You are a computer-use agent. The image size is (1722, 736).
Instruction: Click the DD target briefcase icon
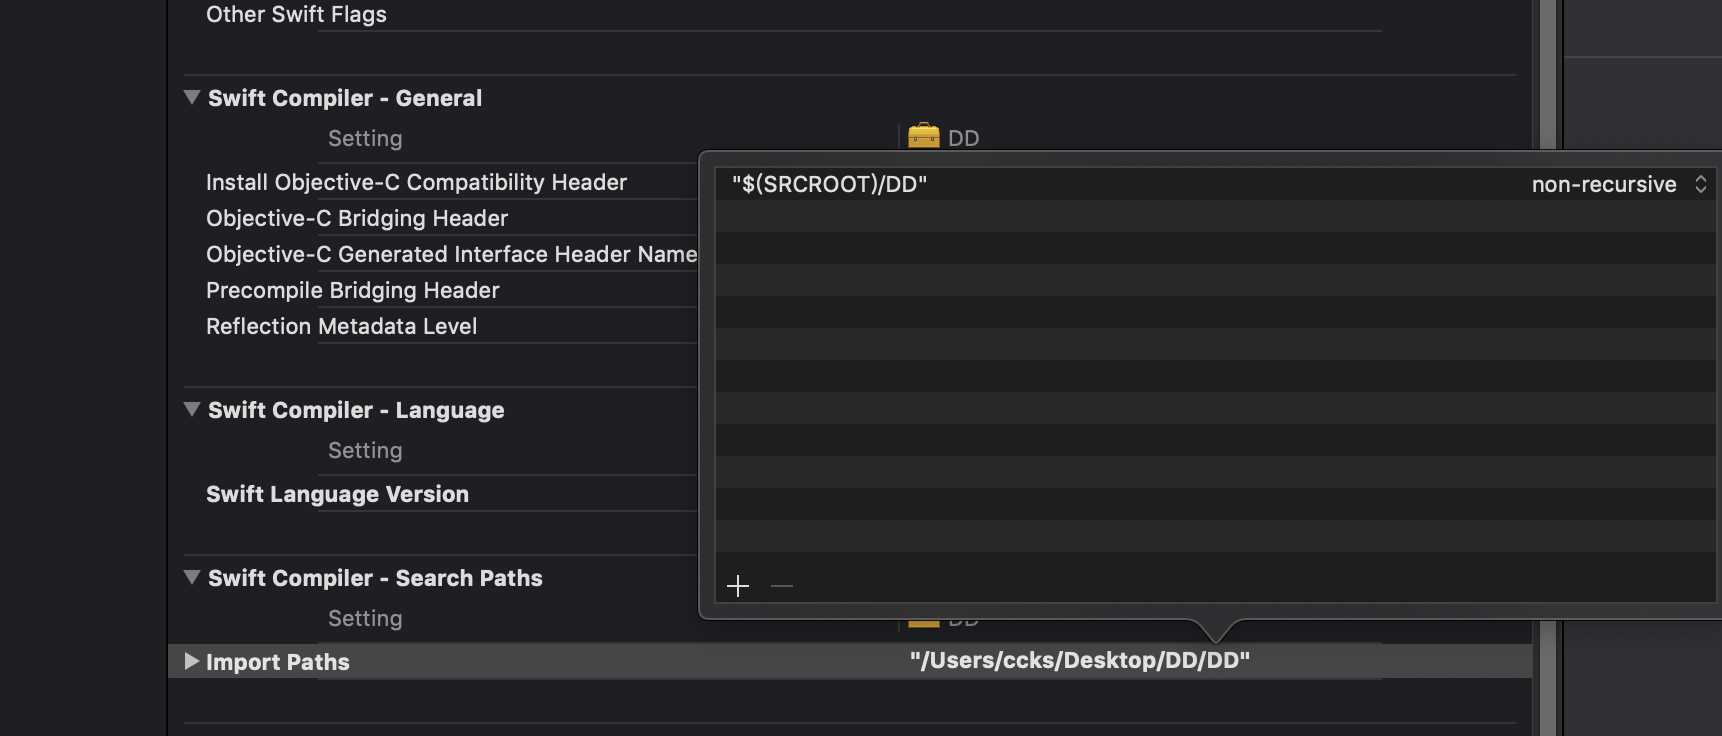pyautogui.click(x=924, y=136)
